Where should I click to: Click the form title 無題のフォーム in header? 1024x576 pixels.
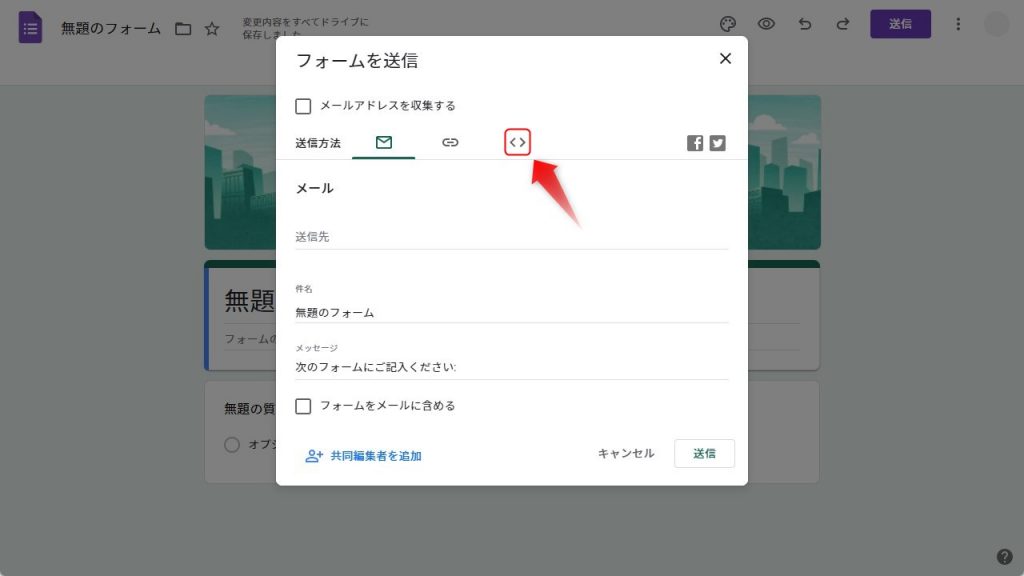[x=110, y=29]
